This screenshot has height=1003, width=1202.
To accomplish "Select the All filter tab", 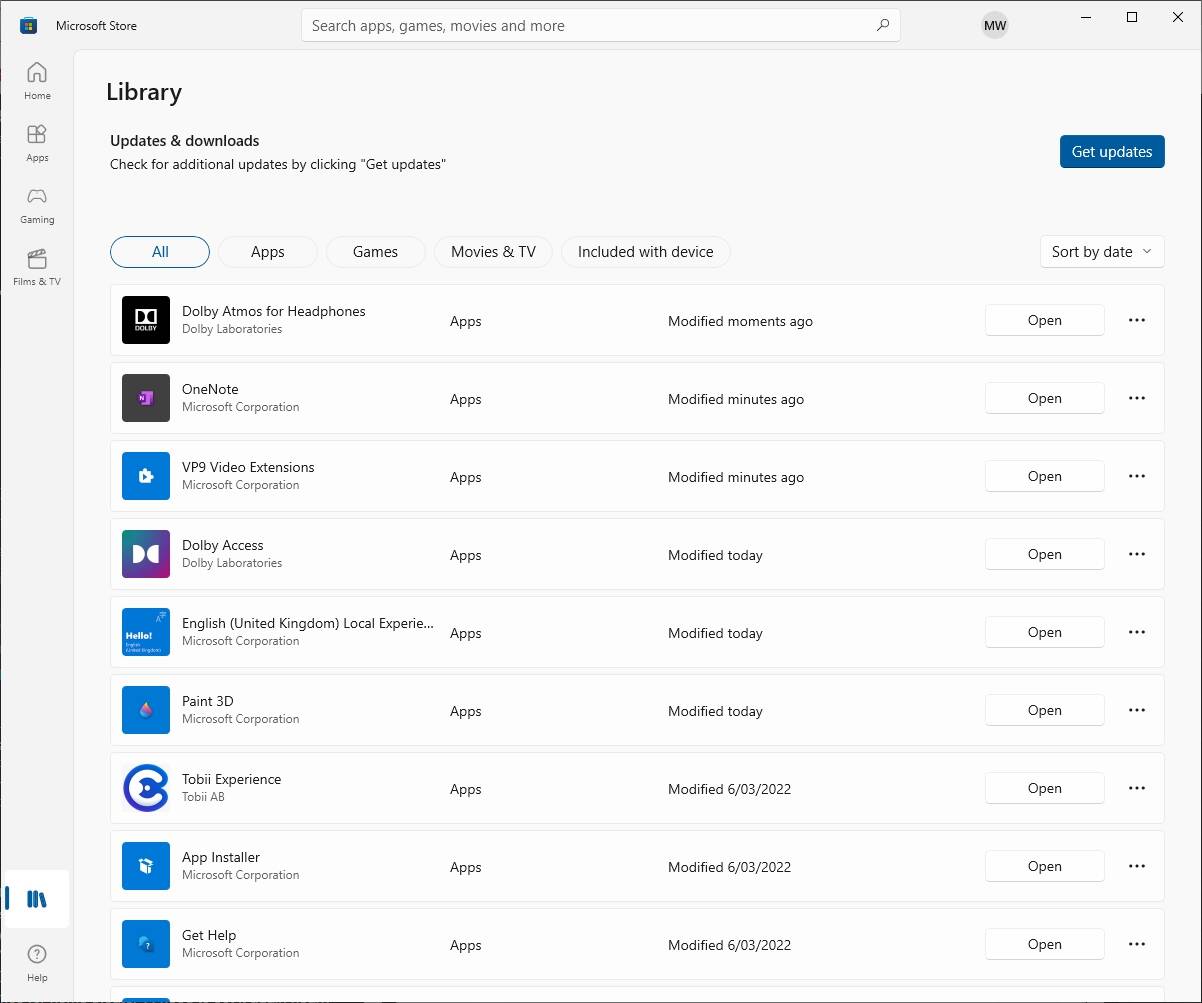I will coord(160,252).
